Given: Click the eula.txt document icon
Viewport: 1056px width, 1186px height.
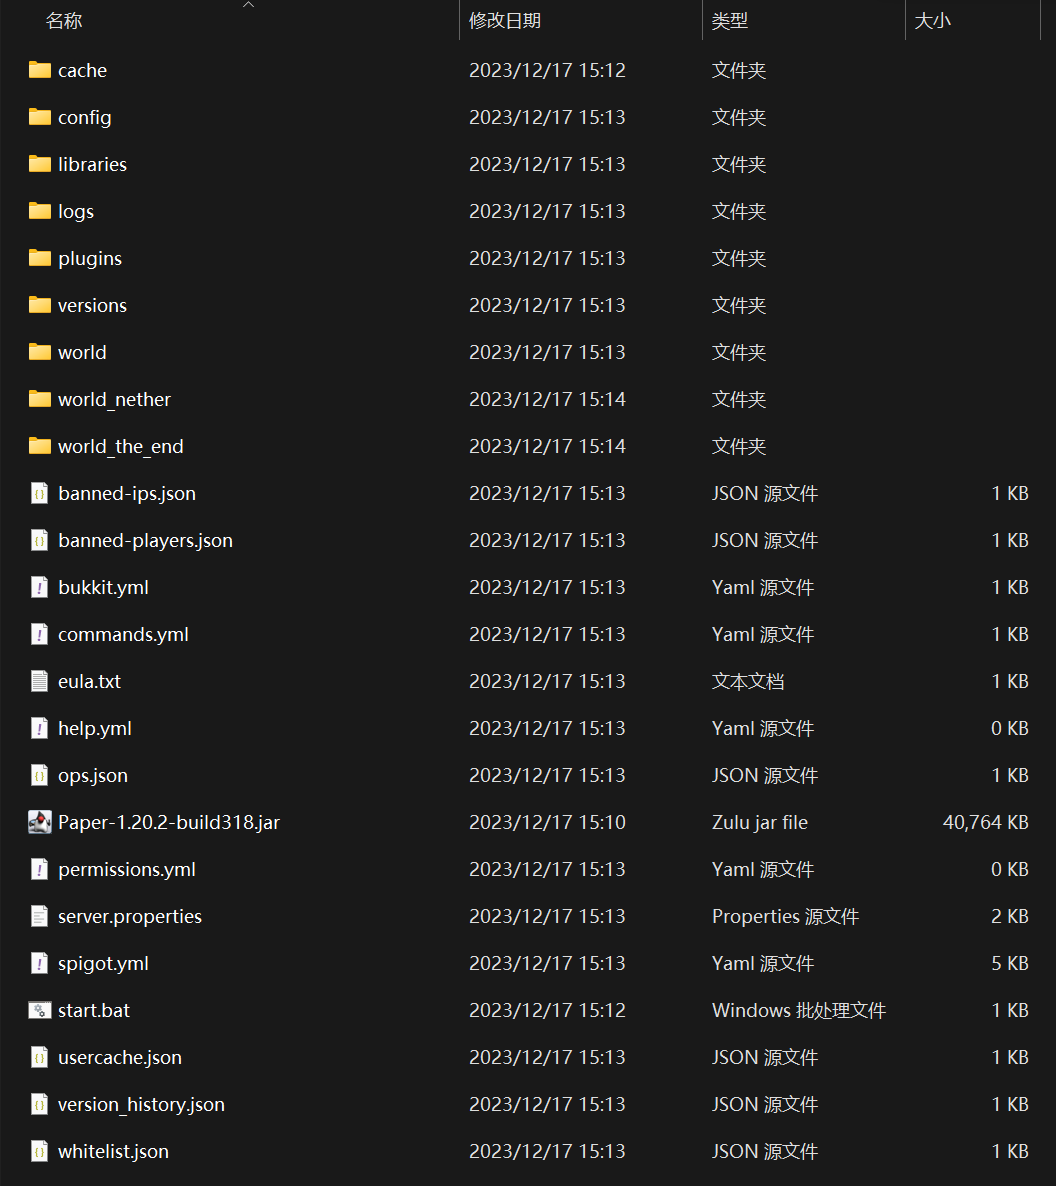Looking at the screenshot, I should [39, 681].
